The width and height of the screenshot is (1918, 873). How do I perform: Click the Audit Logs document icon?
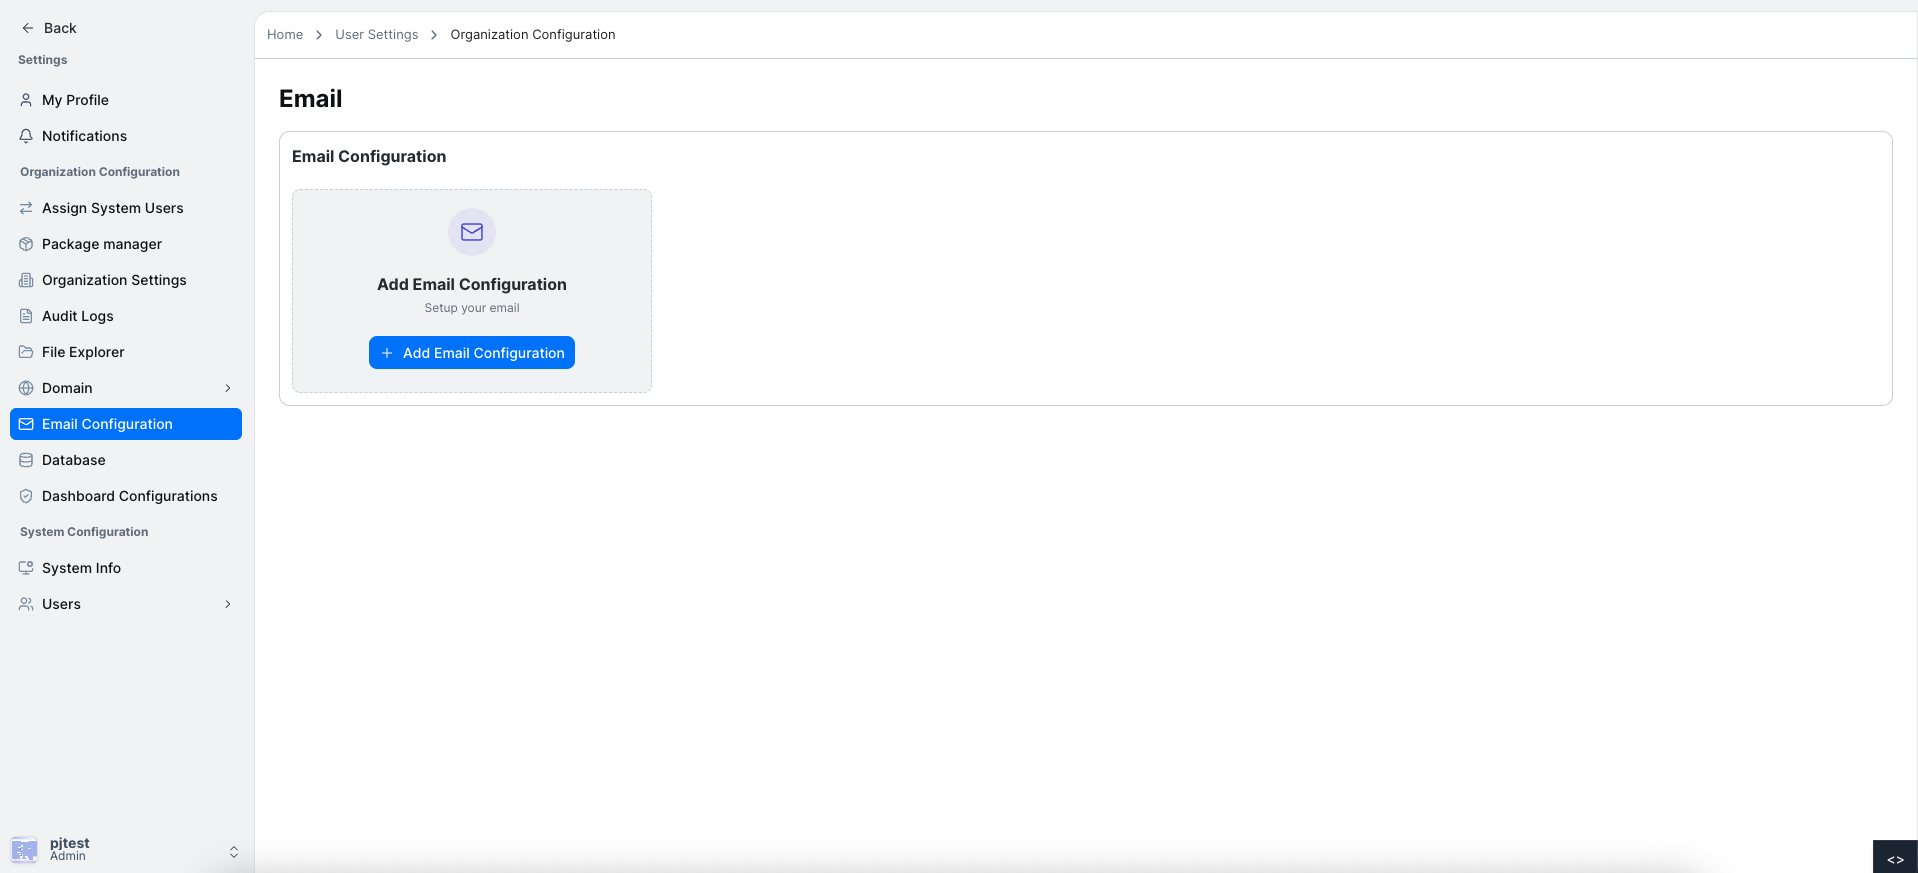coord(26,316)
